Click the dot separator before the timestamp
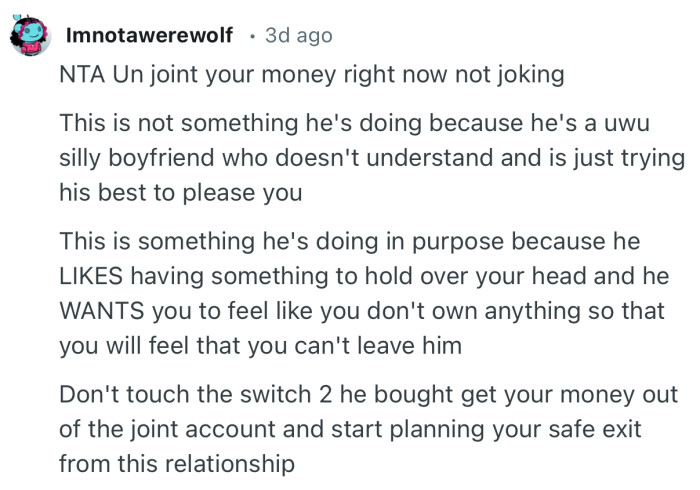Viewport: 700px width, 490px height. [254, 36]
